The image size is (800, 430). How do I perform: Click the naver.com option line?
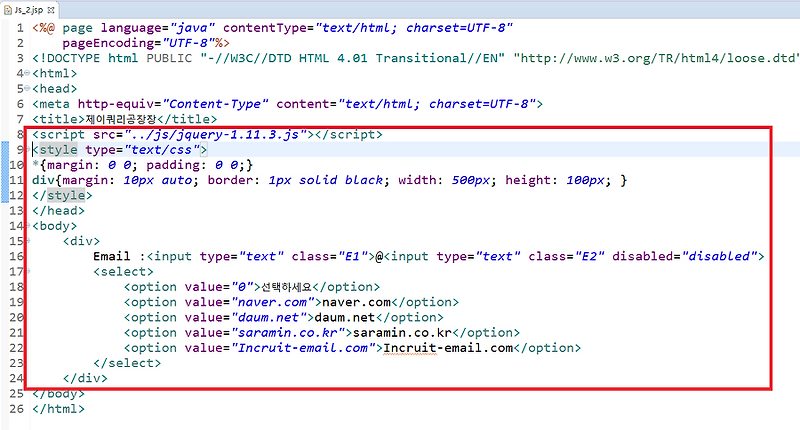point(291,302)
